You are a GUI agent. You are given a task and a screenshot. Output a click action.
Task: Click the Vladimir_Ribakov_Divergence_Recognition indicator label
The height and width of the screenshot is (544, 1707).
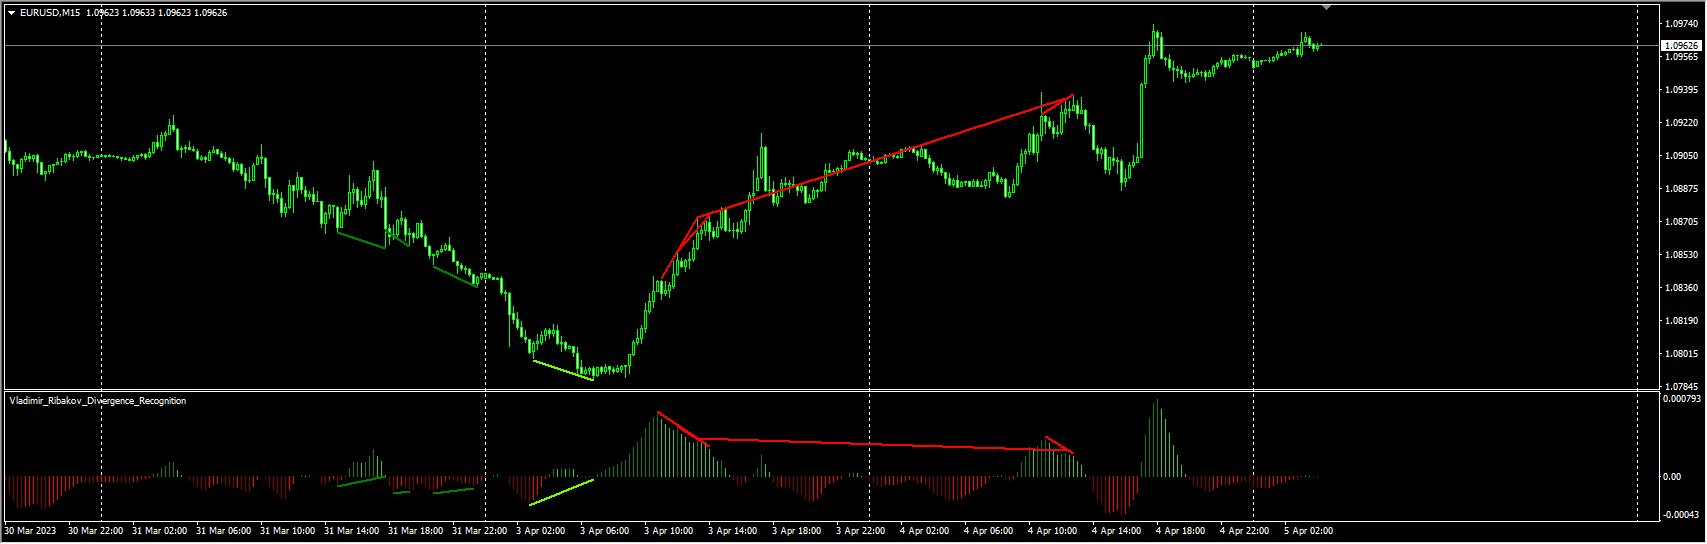tap(98, 401)
